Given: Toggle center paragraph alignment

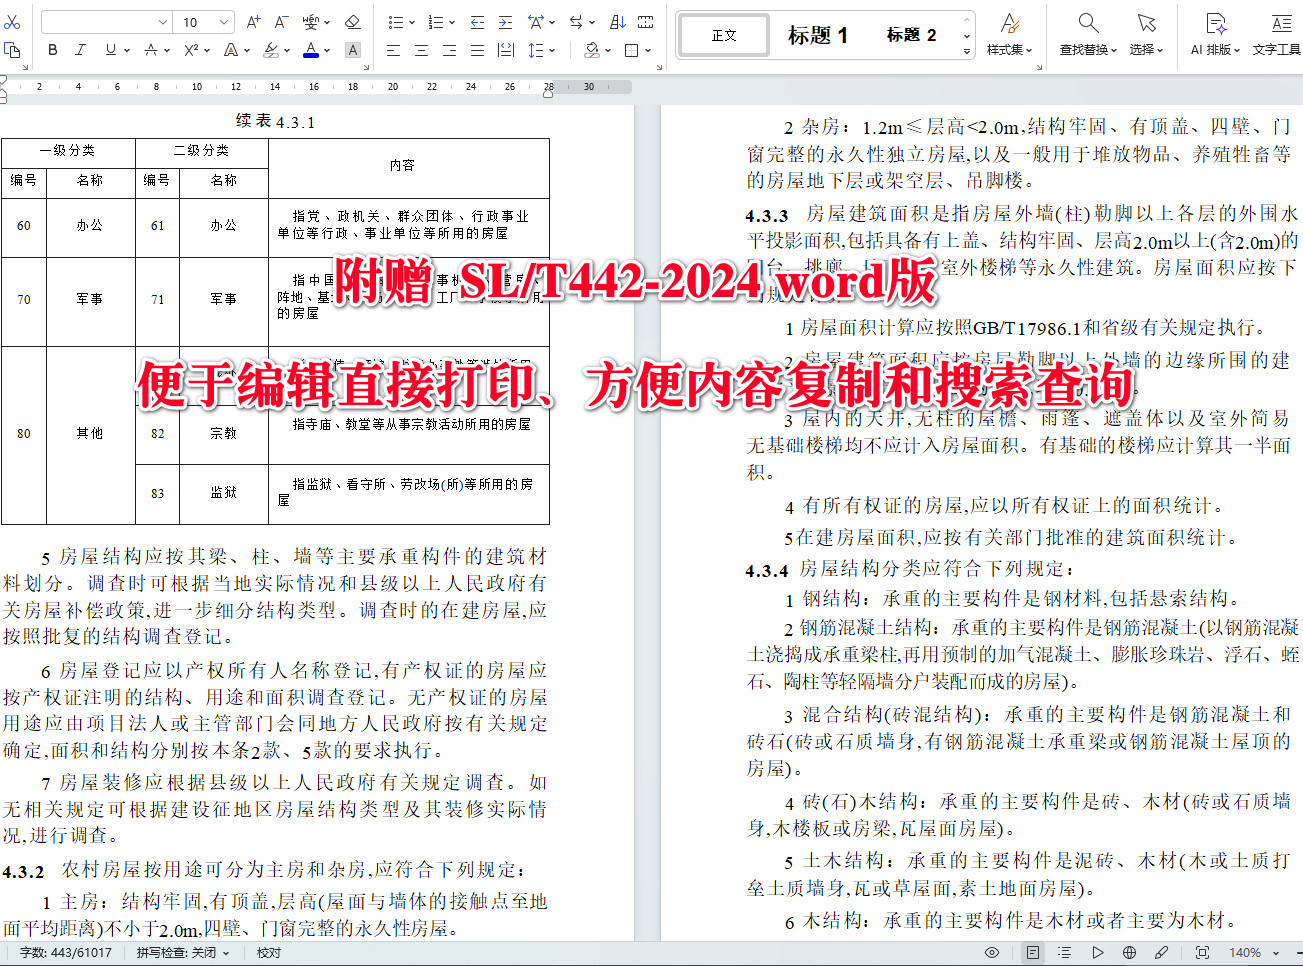Looking at the screenshot, I should point(419,49).
